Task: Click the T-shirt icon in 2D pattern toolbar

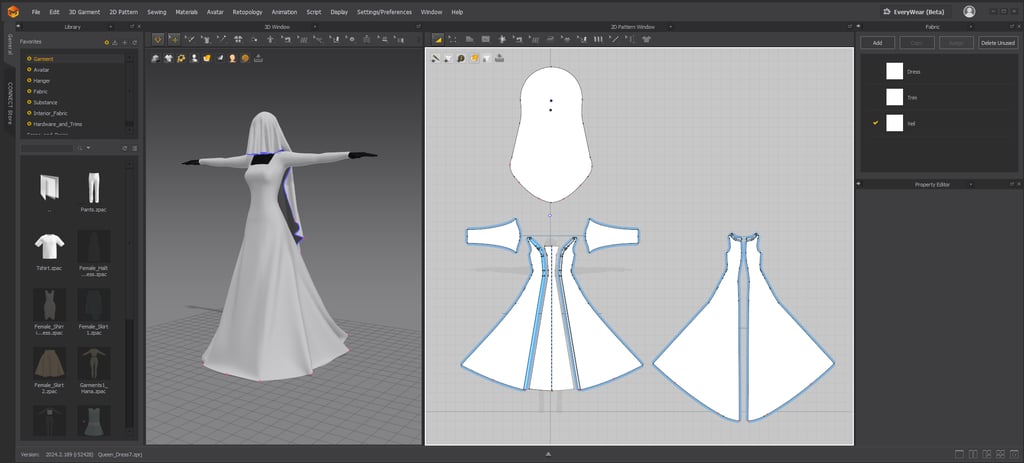Action: coord(647,39)
